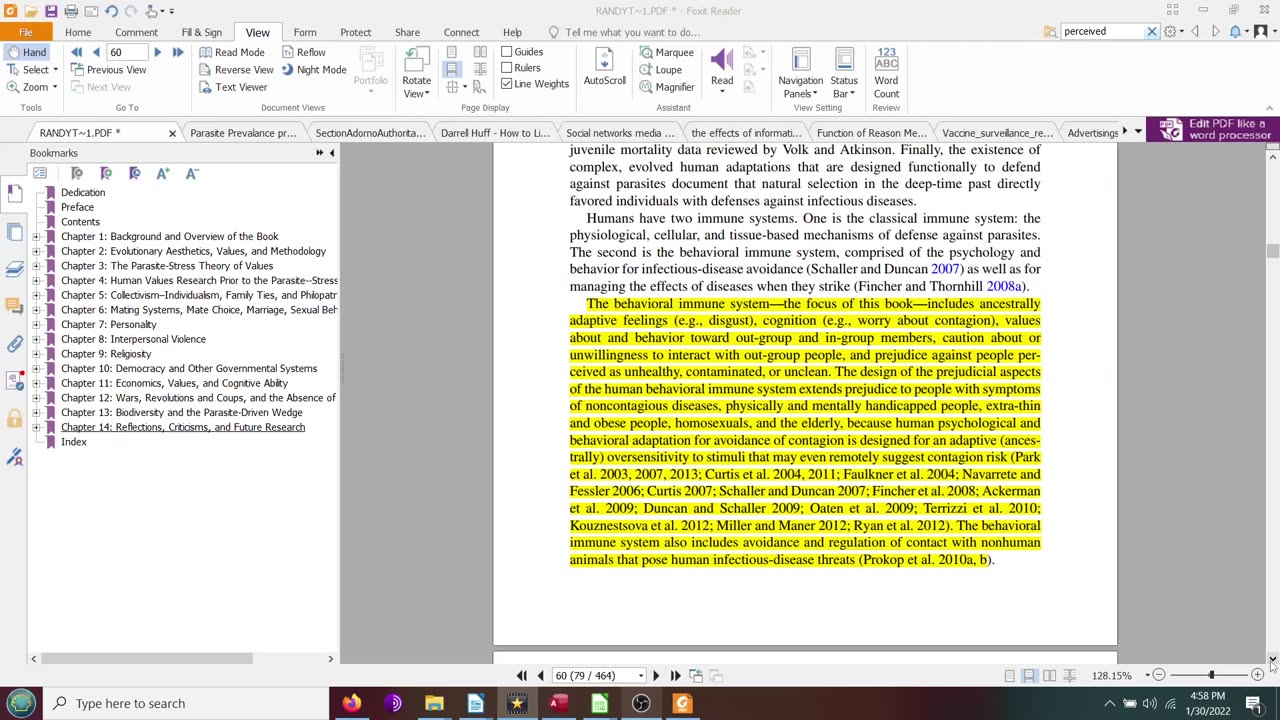Uncheck the Line Weights checkbox
Image resolution: width=1280 pixels, height=720 pixels.
(x=507, y=84)
